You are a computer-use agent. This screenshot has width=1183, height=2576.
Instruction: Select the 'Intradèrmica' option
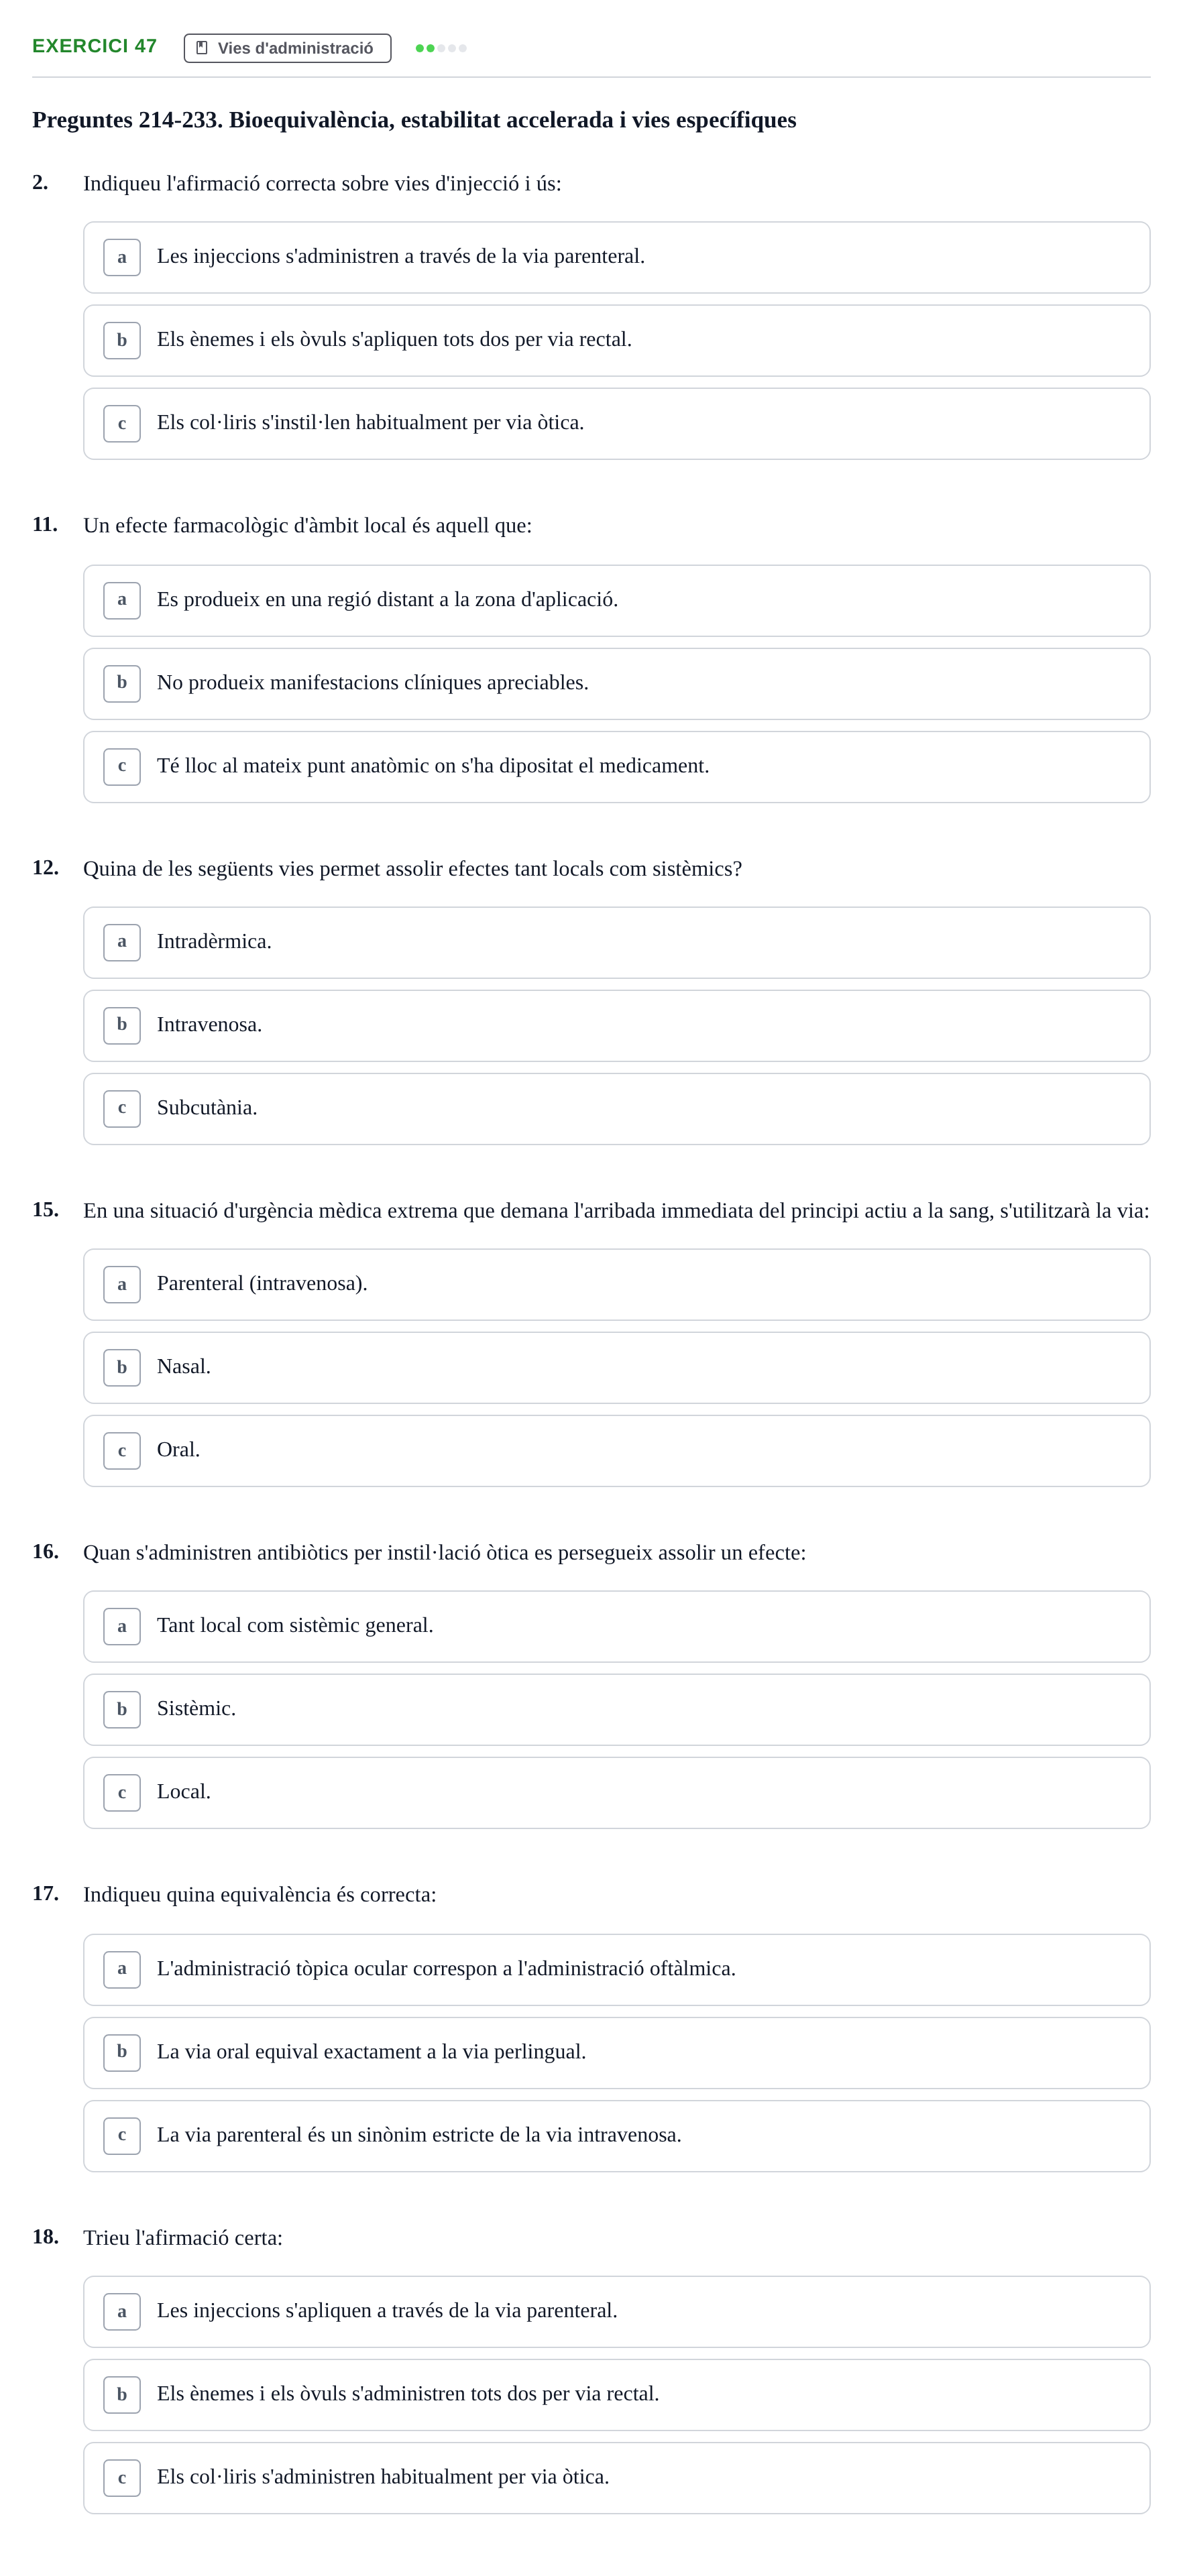(x=616, y=942)
